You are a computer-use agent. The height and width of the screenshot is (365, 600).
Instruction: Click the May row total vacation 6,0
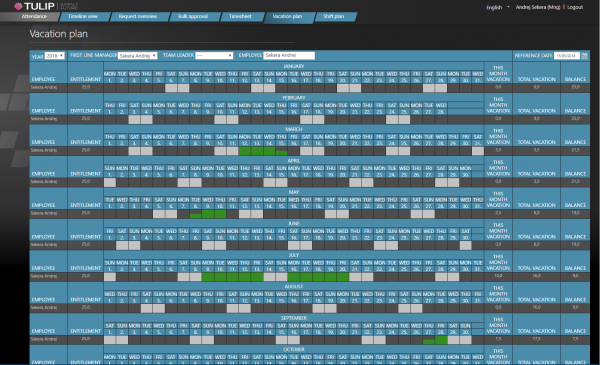pyautogui.click(x=536, y=213)
